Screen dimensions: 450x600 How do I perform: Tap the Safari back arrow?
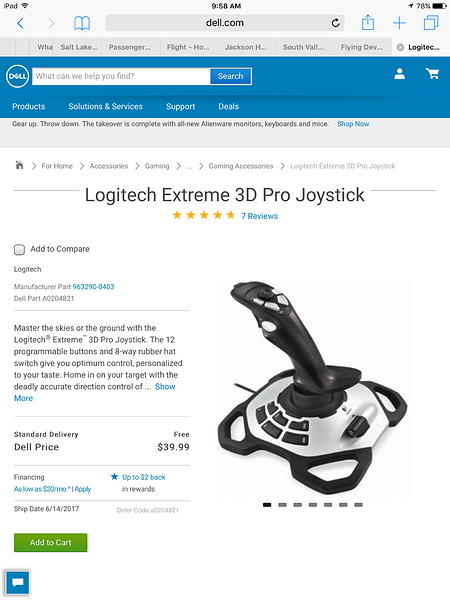21,23
